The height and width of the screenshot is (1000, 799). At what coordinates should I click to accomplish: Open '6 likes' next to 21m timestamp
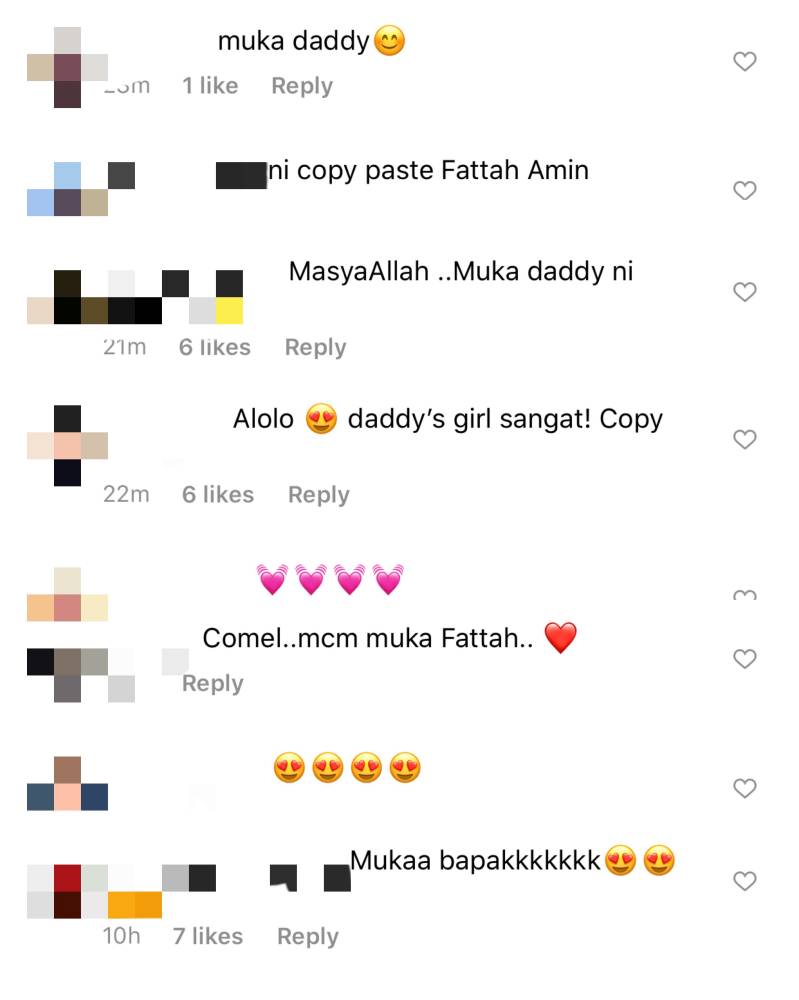[214, 347]
